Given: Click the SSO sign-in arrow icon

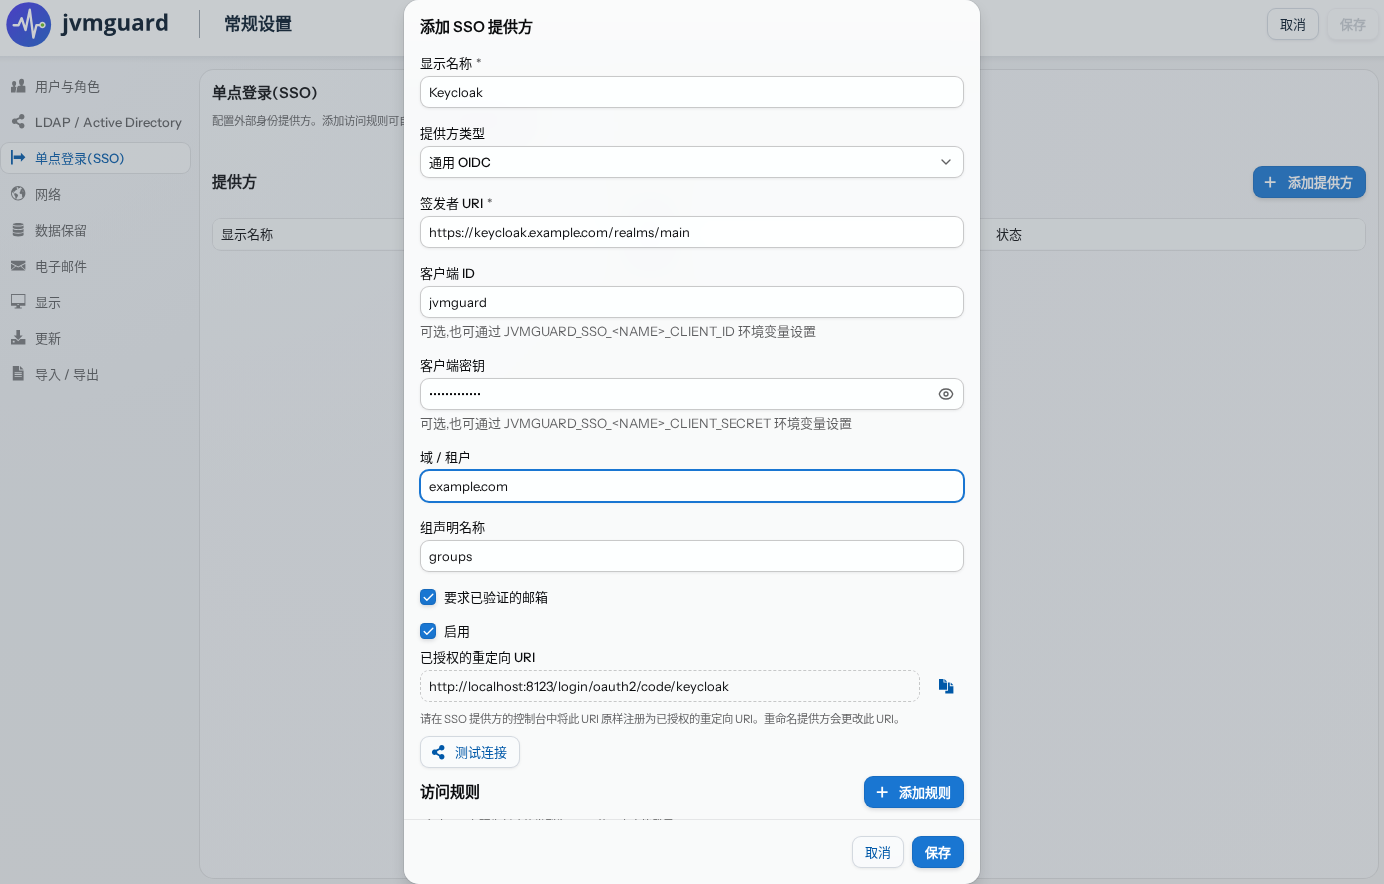Looking at the screenshot, I should pos(18,158).
